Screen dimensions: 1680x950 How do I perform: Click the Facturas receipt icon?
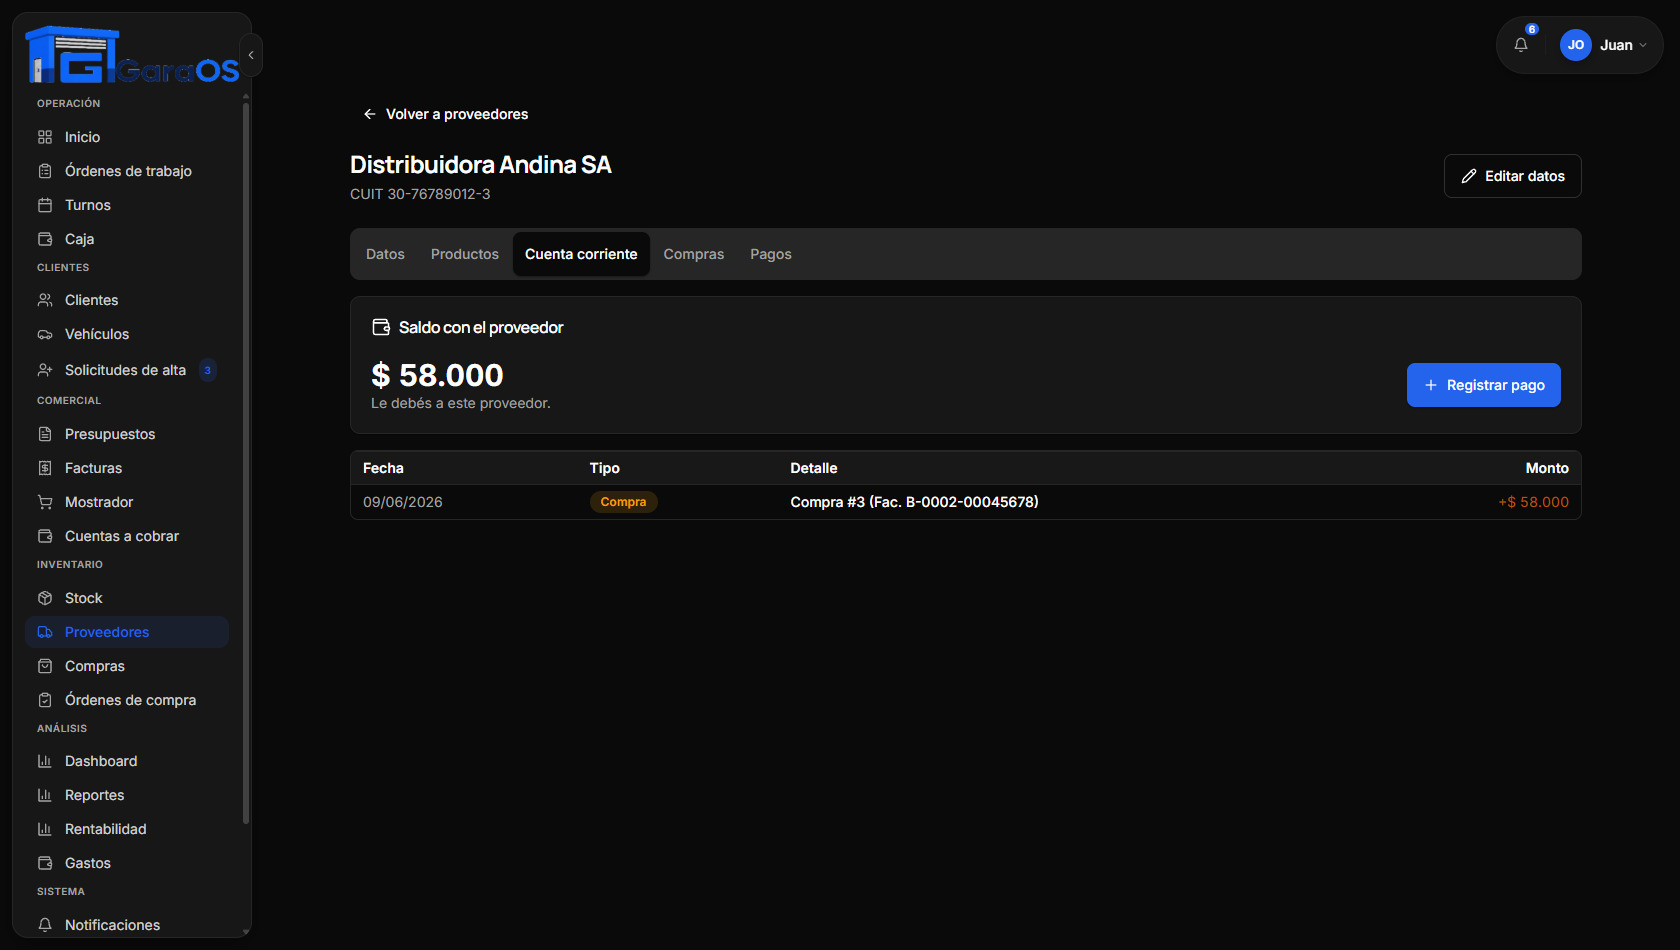(45, 468)
